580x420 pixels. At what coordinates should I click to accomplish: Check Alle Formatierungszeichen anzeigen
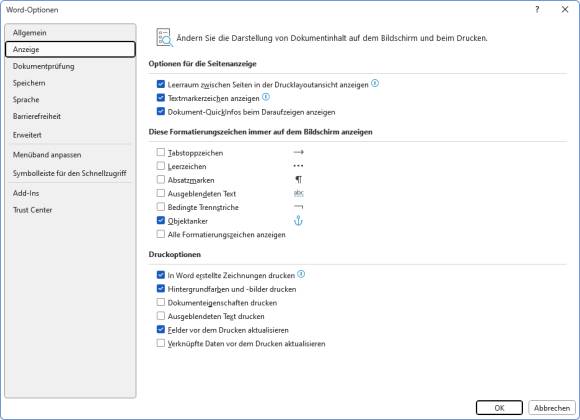161,234
